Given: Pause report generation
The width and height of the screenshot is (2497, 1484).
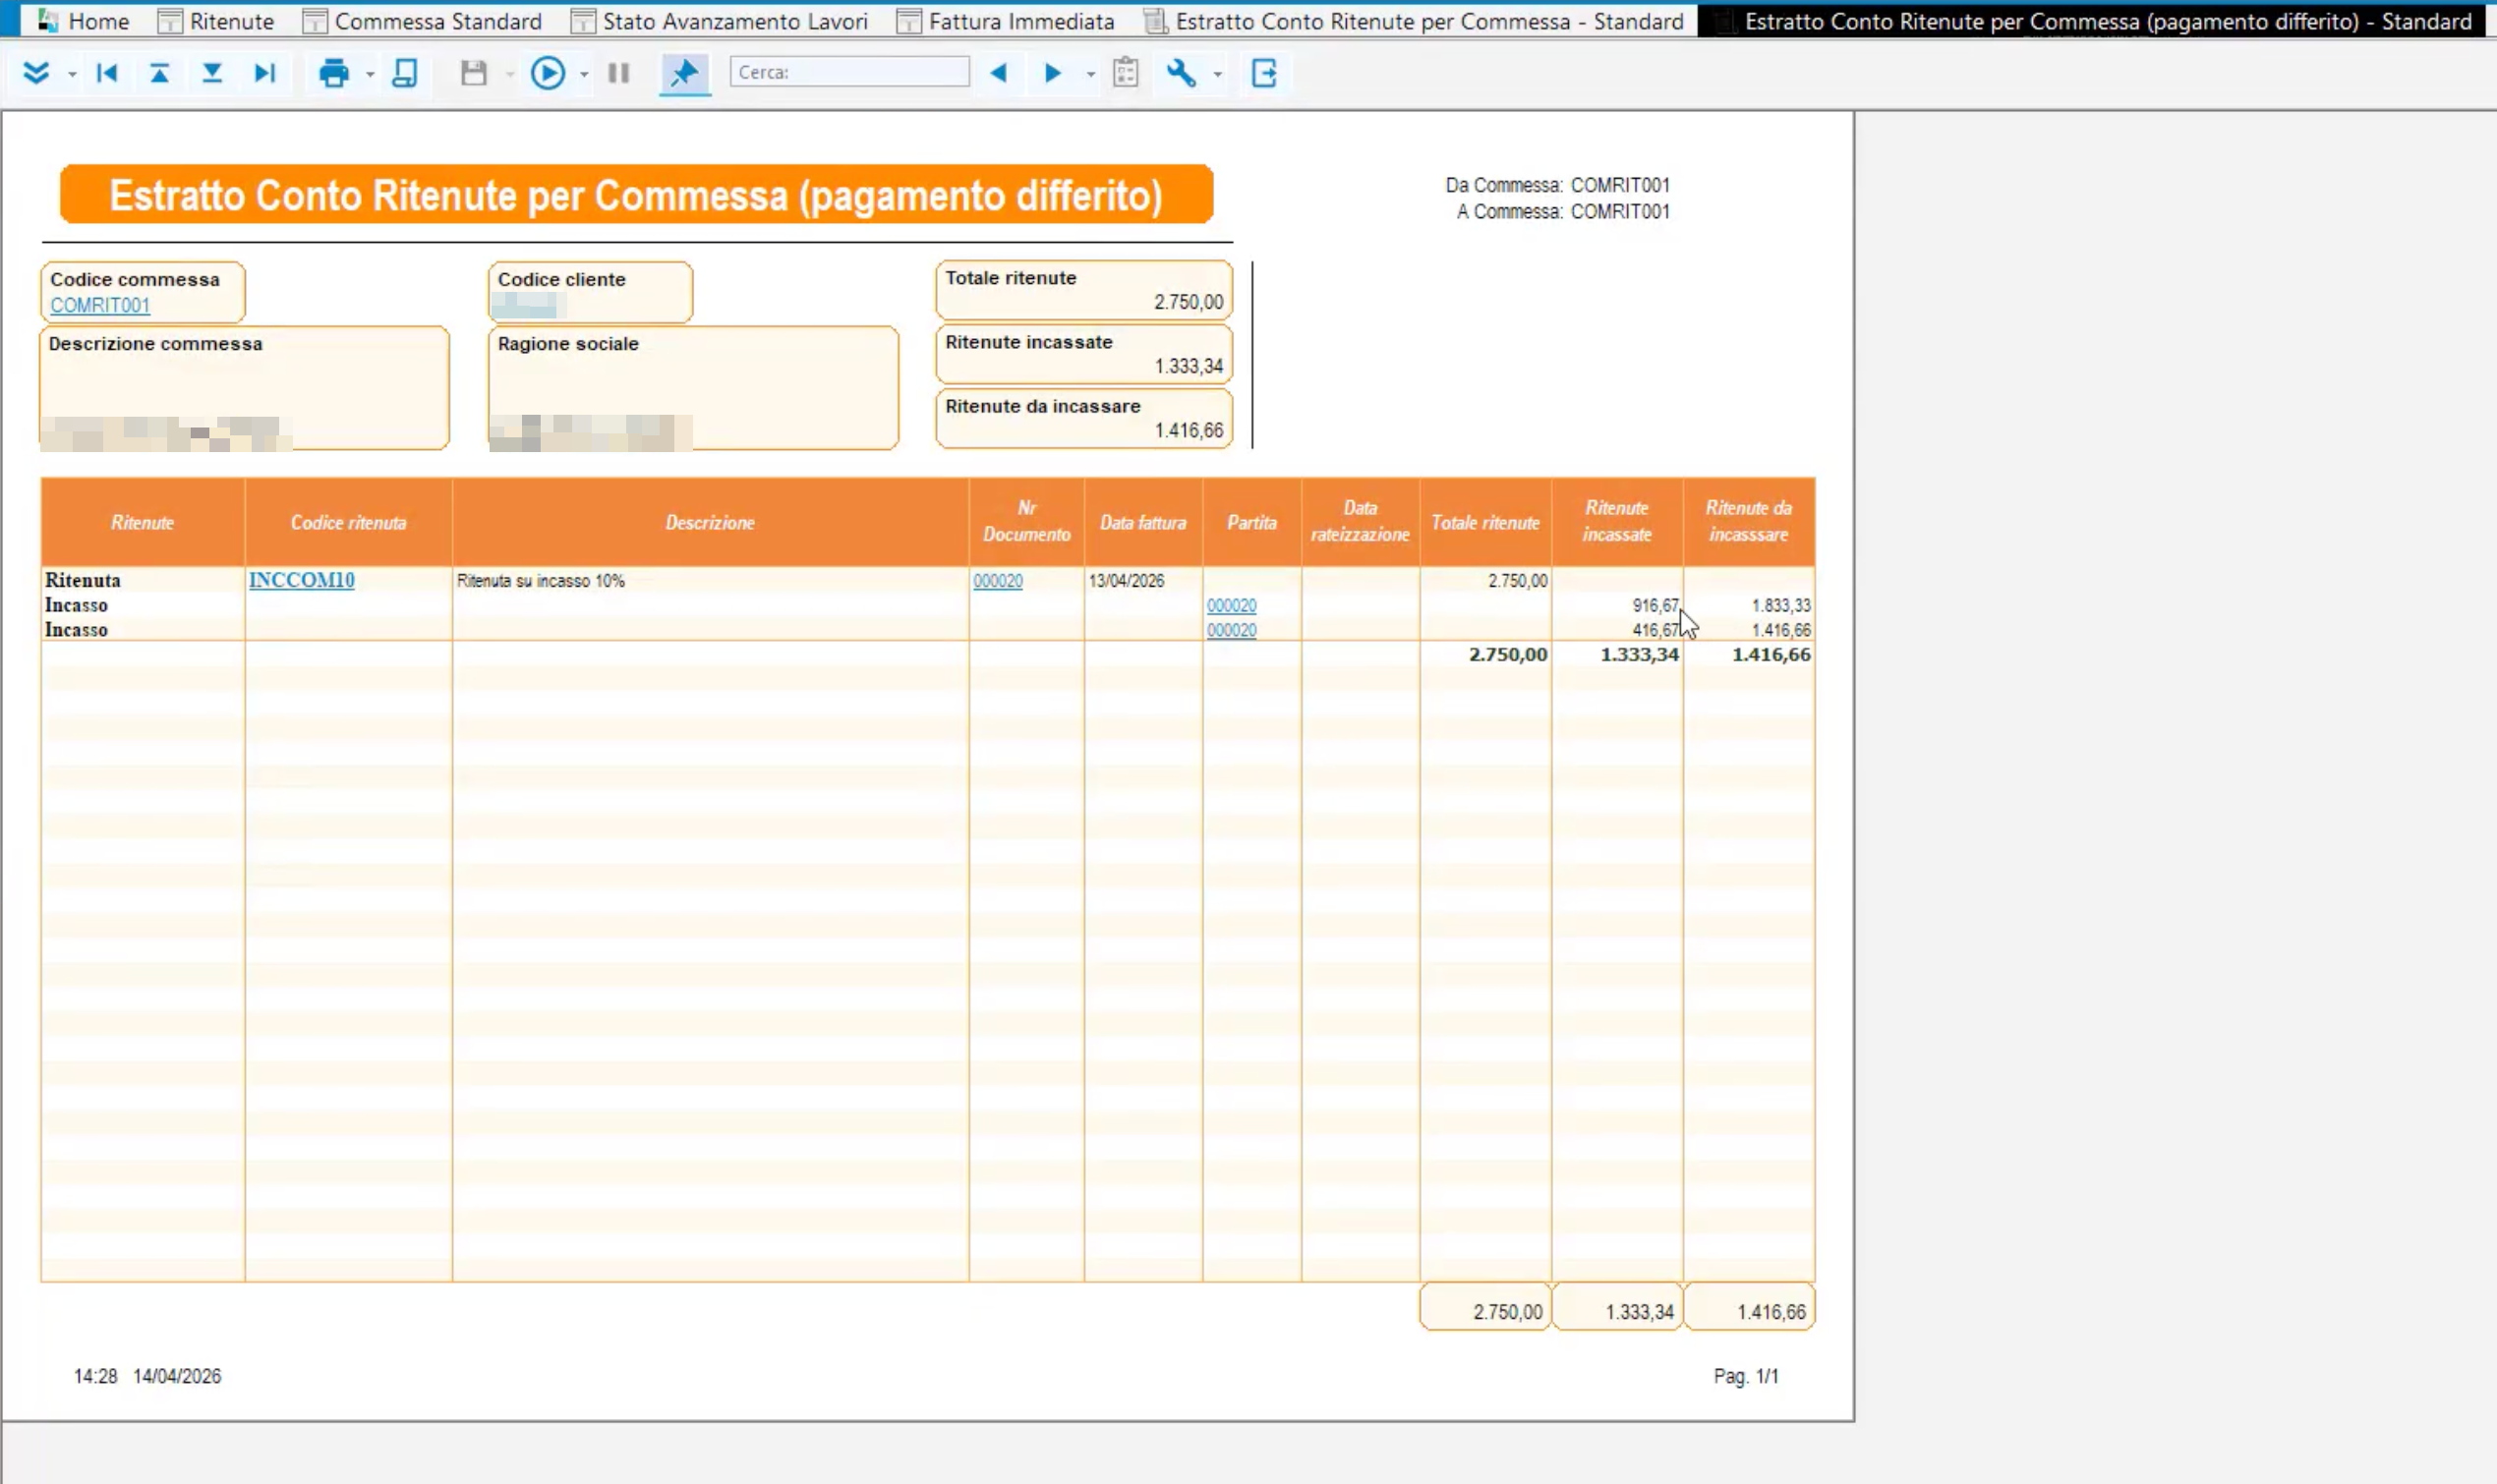Looking at the screenshot, I should [619, 73].
